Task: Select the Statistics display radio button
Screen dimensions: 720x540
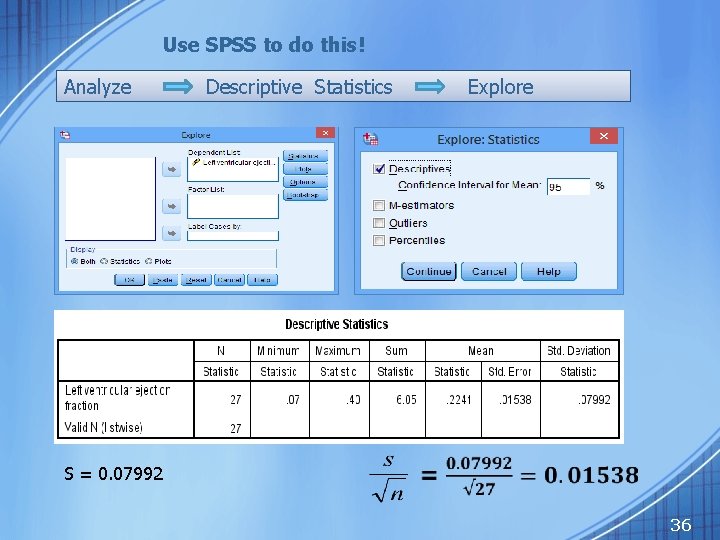Action: point(104,261)
